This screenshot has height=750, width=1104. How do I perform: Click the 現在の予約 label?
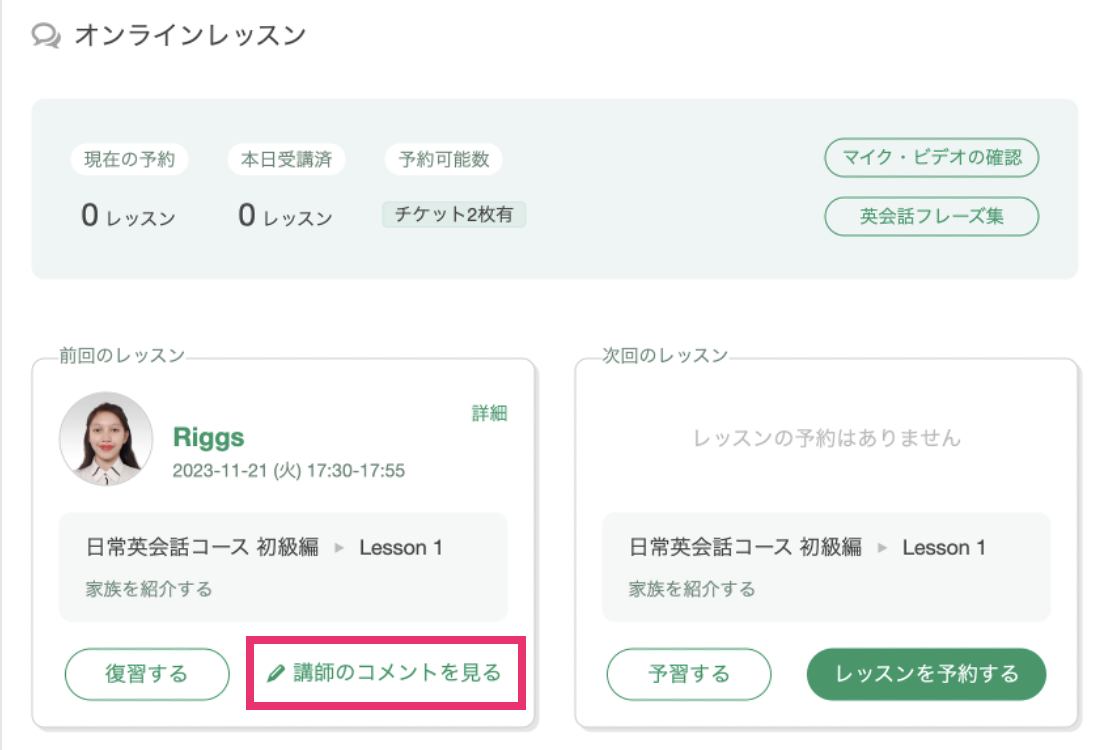pyautogui.click(x=130, y=159)
